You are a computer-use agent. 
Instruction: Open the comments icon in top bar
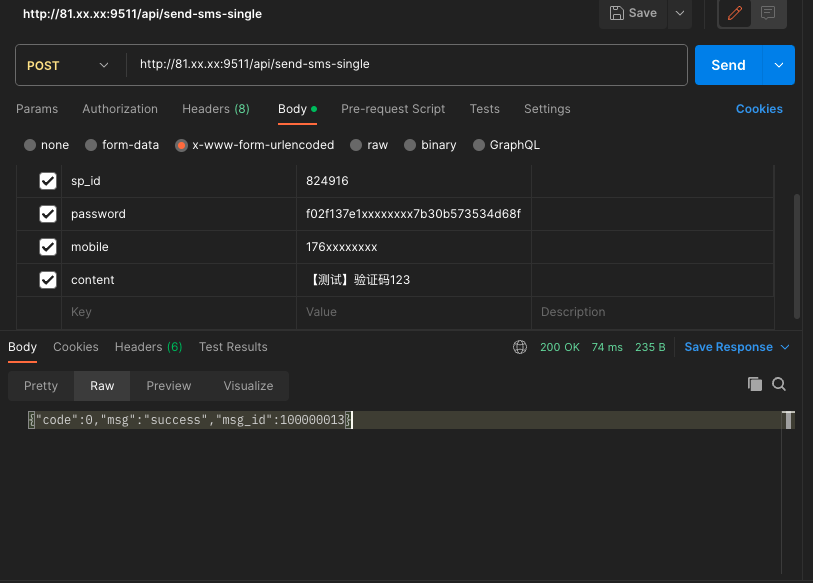point(768,13)
